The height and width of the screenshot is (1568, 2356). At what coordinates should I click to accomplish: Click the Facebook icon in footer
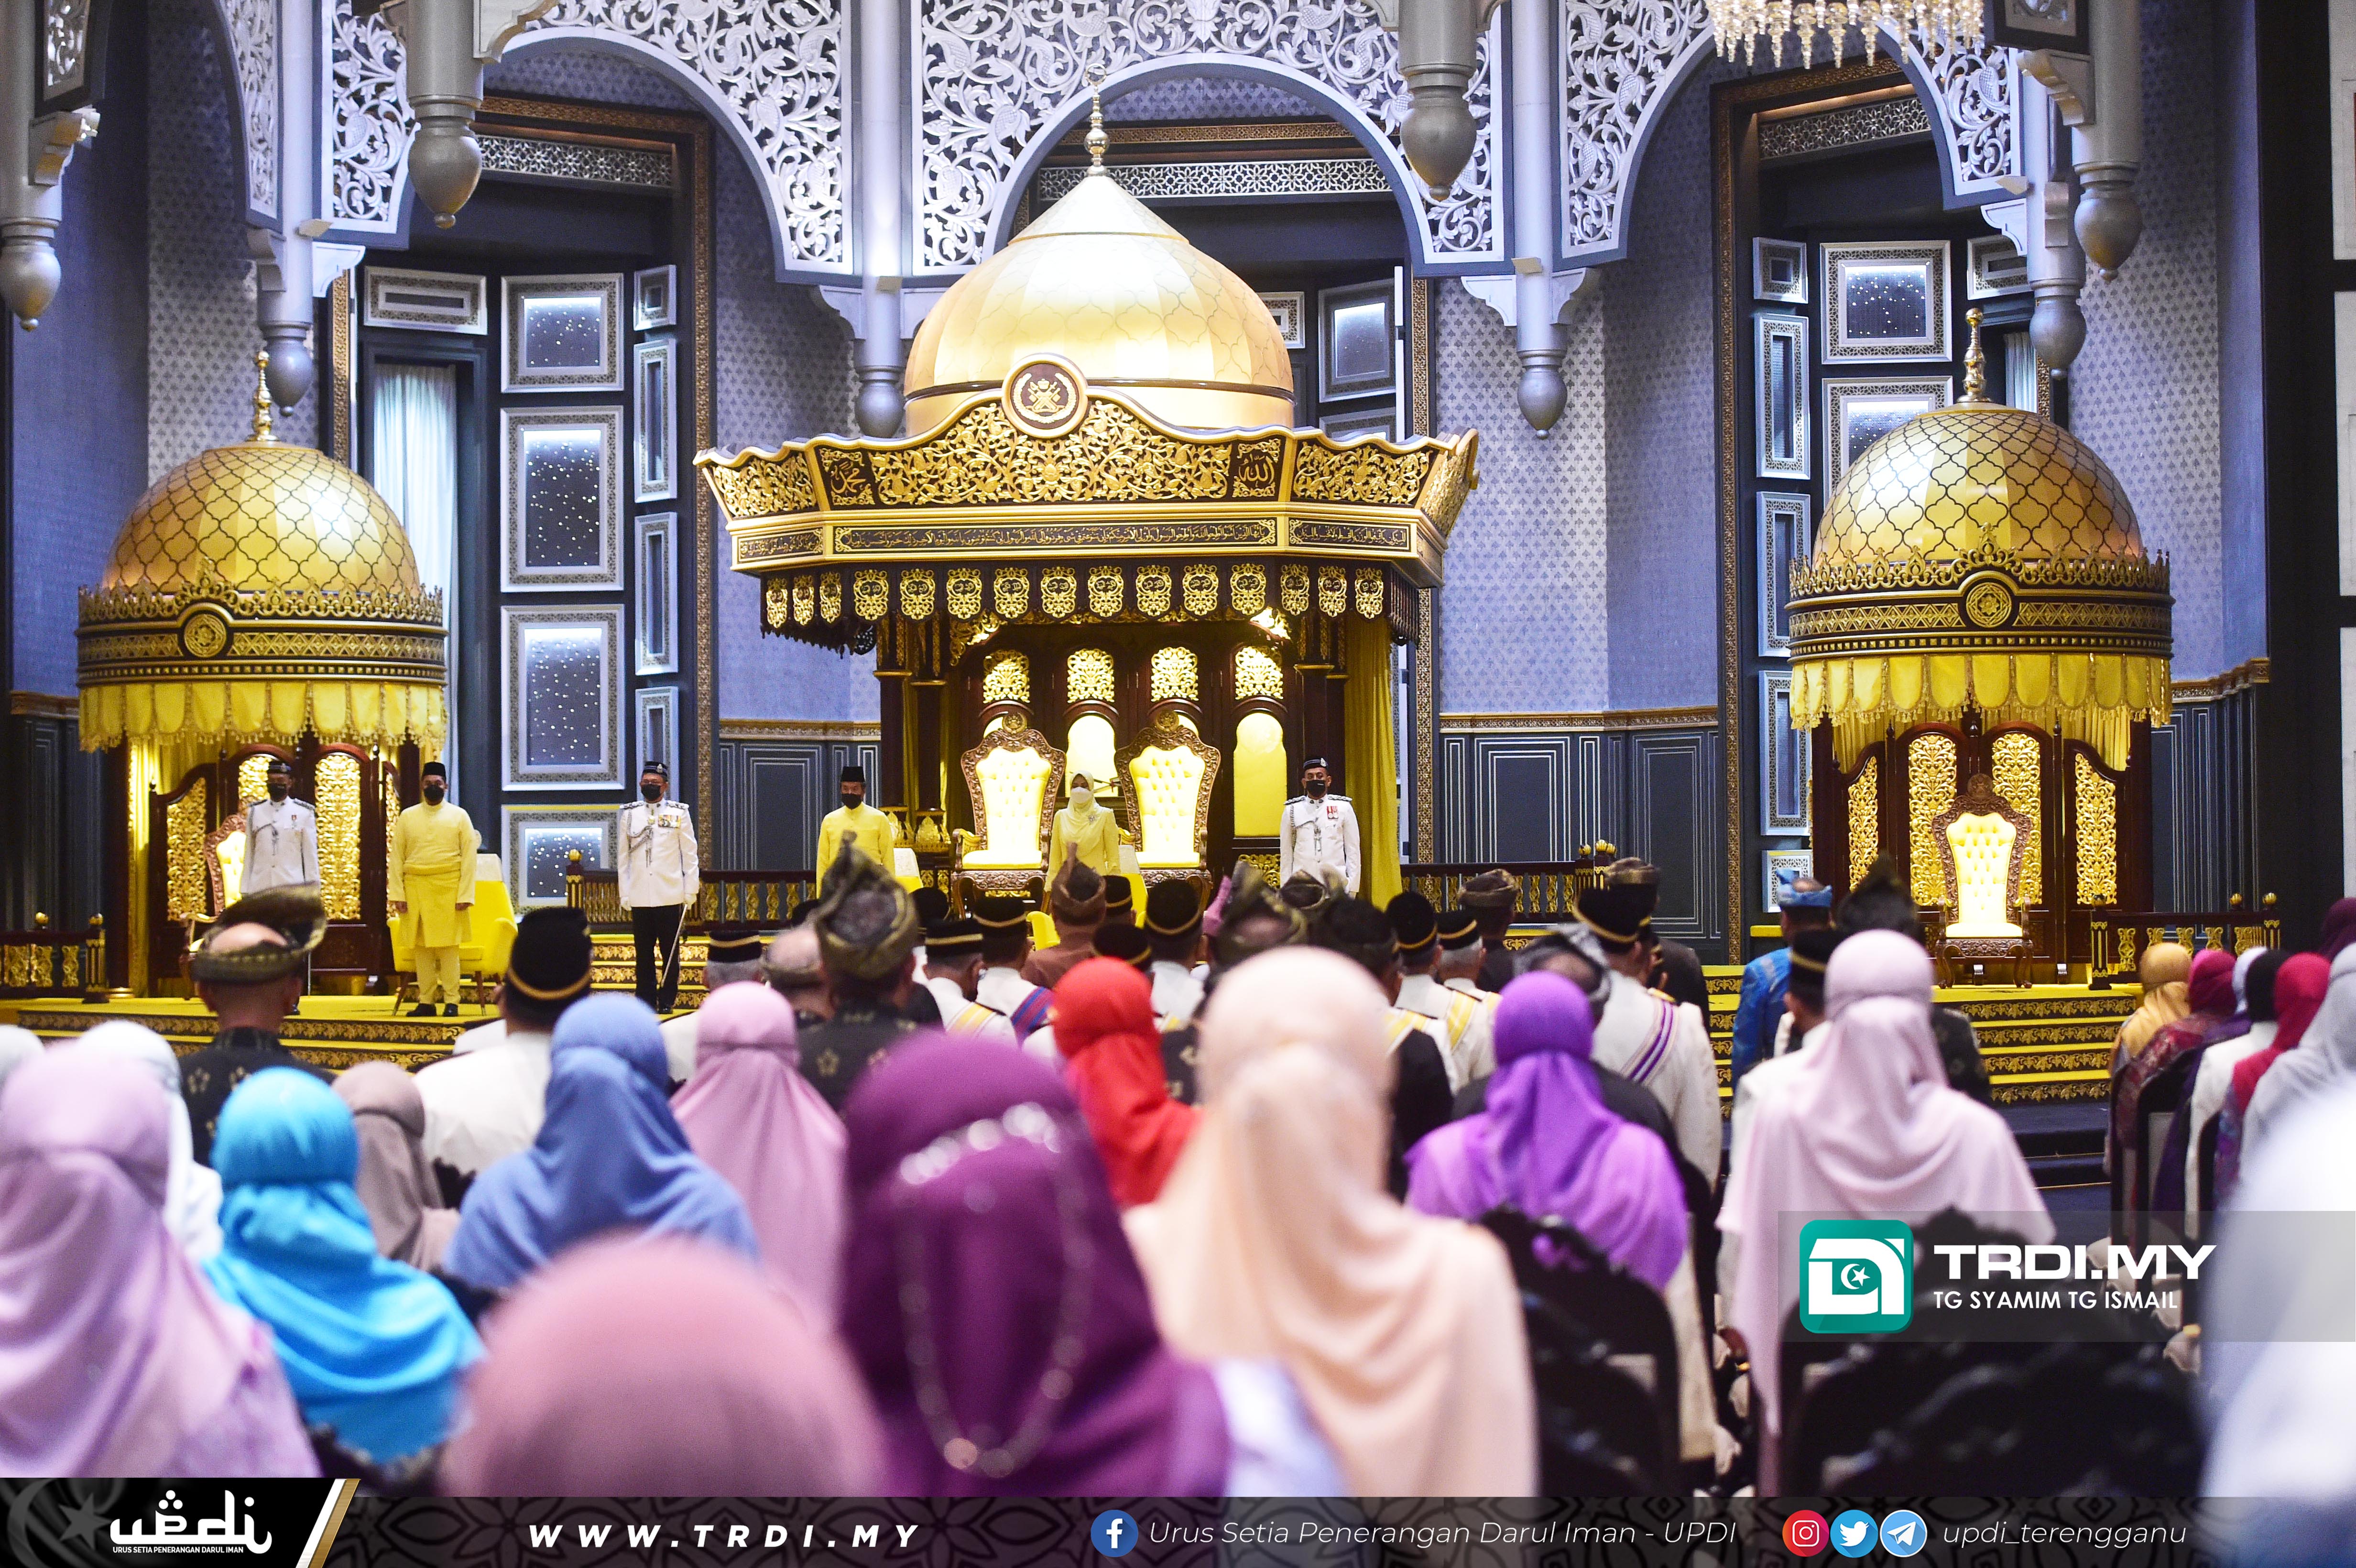1114,1533
